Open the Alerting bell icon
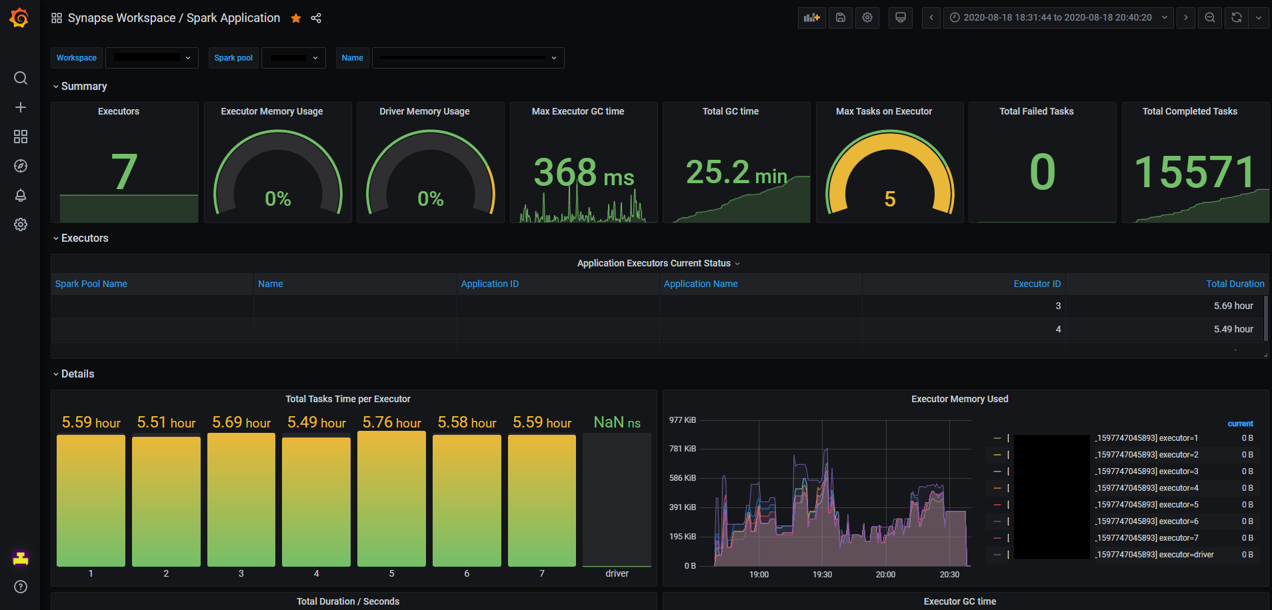Screen dimensions: 1272x610 click(20, 195)
